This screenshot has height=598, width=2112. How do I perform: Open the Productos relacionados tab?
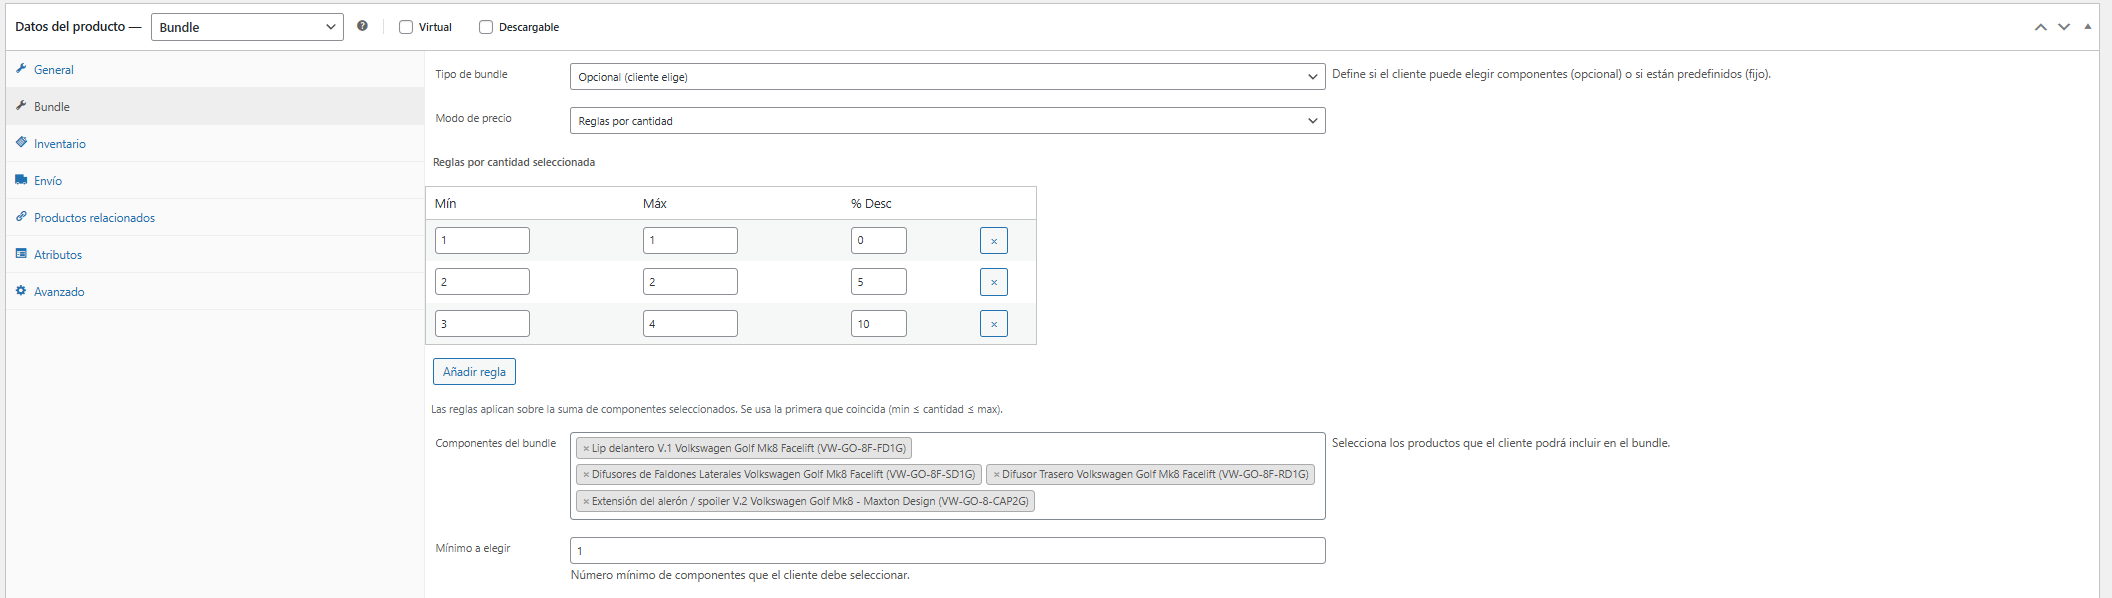pyautogui.click(x=215, y=218)
